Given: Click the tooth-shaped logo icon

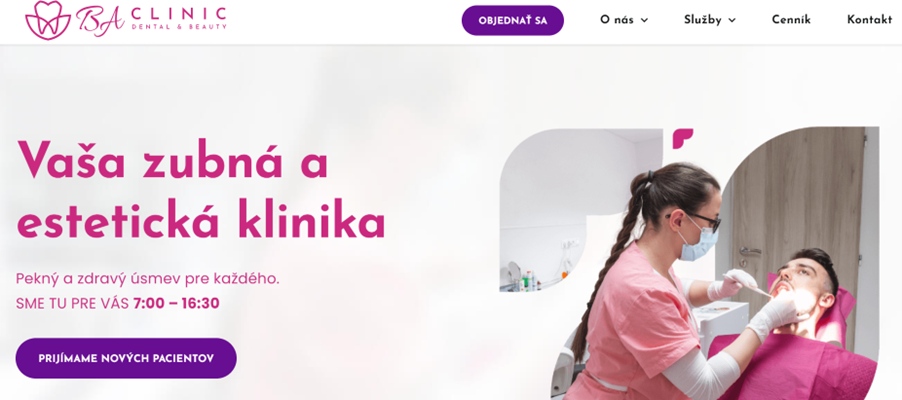Looking at the screenshot, I should click(x=48, y=20).
